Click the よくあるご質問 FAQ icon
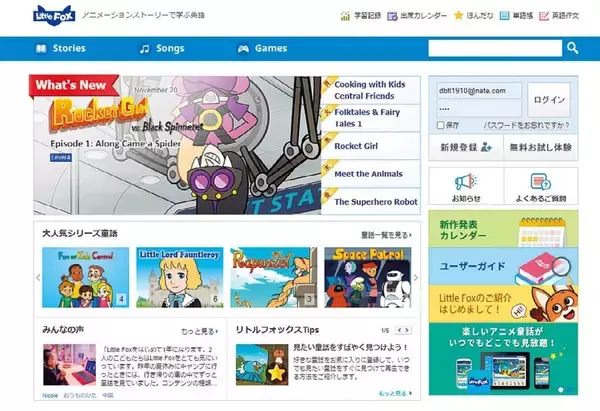Viewport: 600px width, 411px height. point(540,182)
